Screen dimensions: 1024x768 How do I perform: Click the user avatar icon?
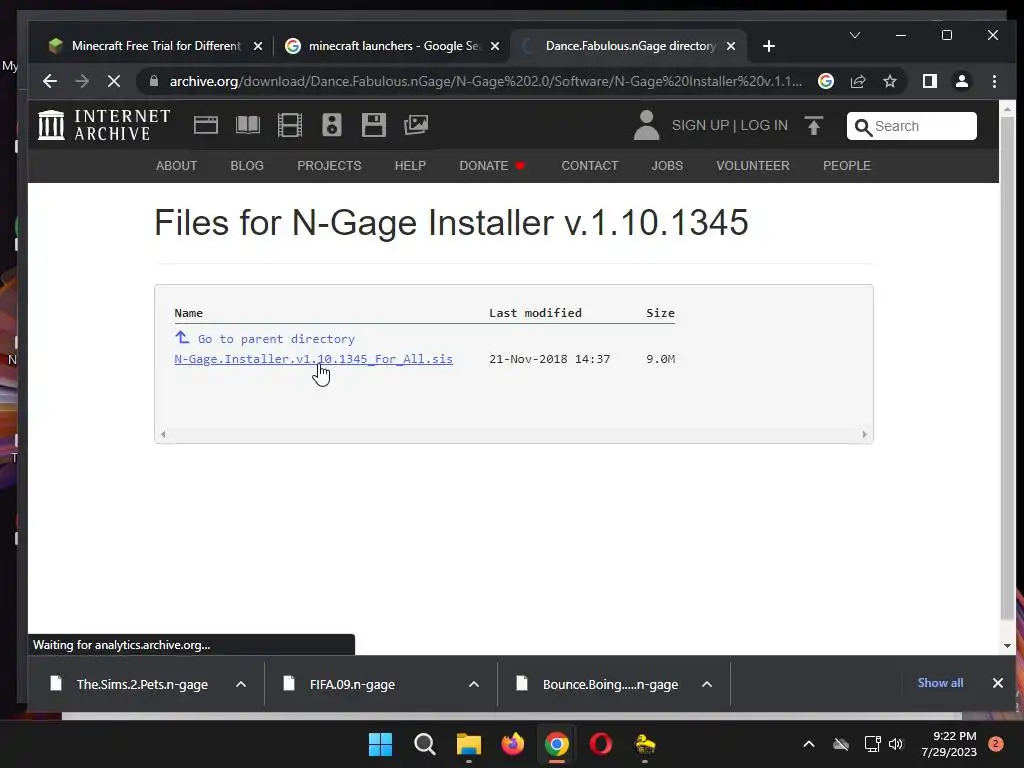(x=647, y=125)
